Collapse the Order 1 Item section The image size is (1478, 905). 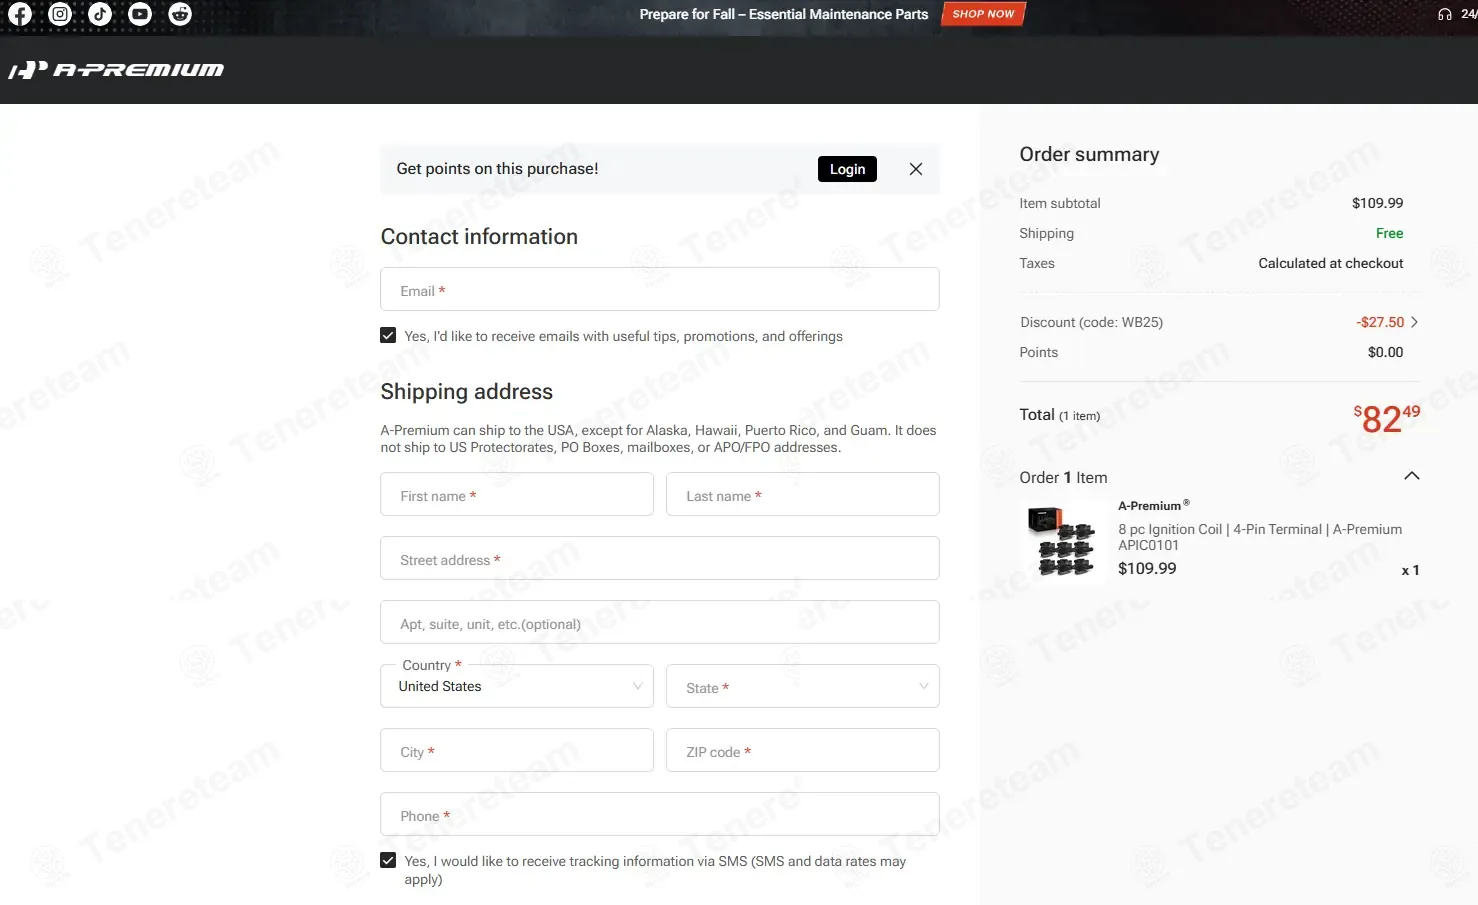[x=1412, y=476]
